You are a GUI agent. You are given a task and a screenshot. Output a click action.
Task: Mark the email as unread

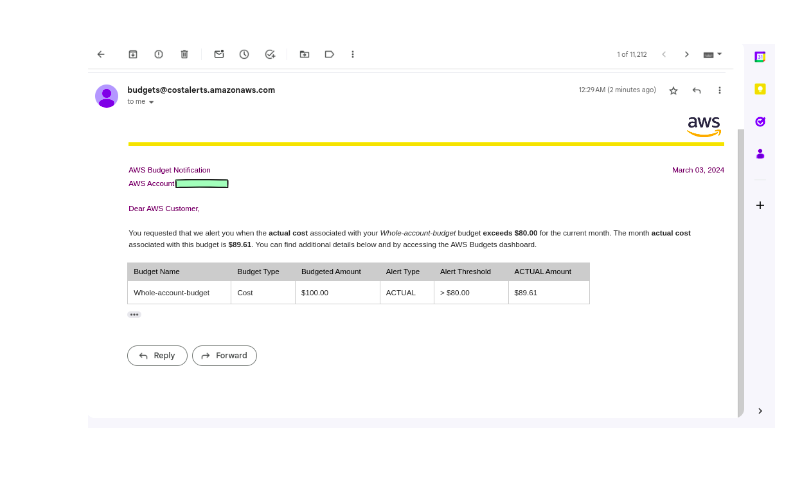219,54
